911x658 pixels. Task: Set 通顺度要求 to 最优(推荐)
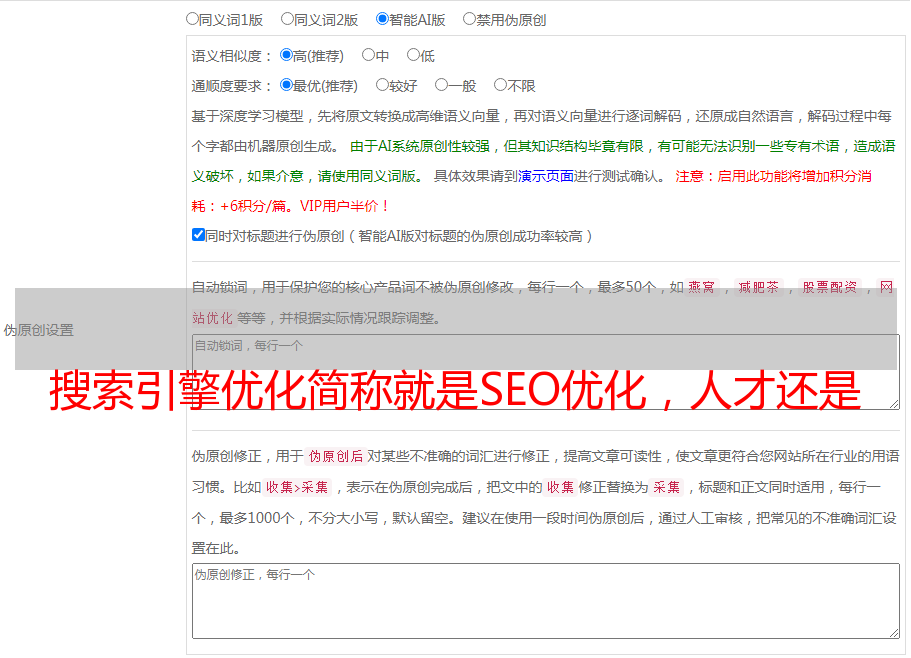[x=286, y=85]
